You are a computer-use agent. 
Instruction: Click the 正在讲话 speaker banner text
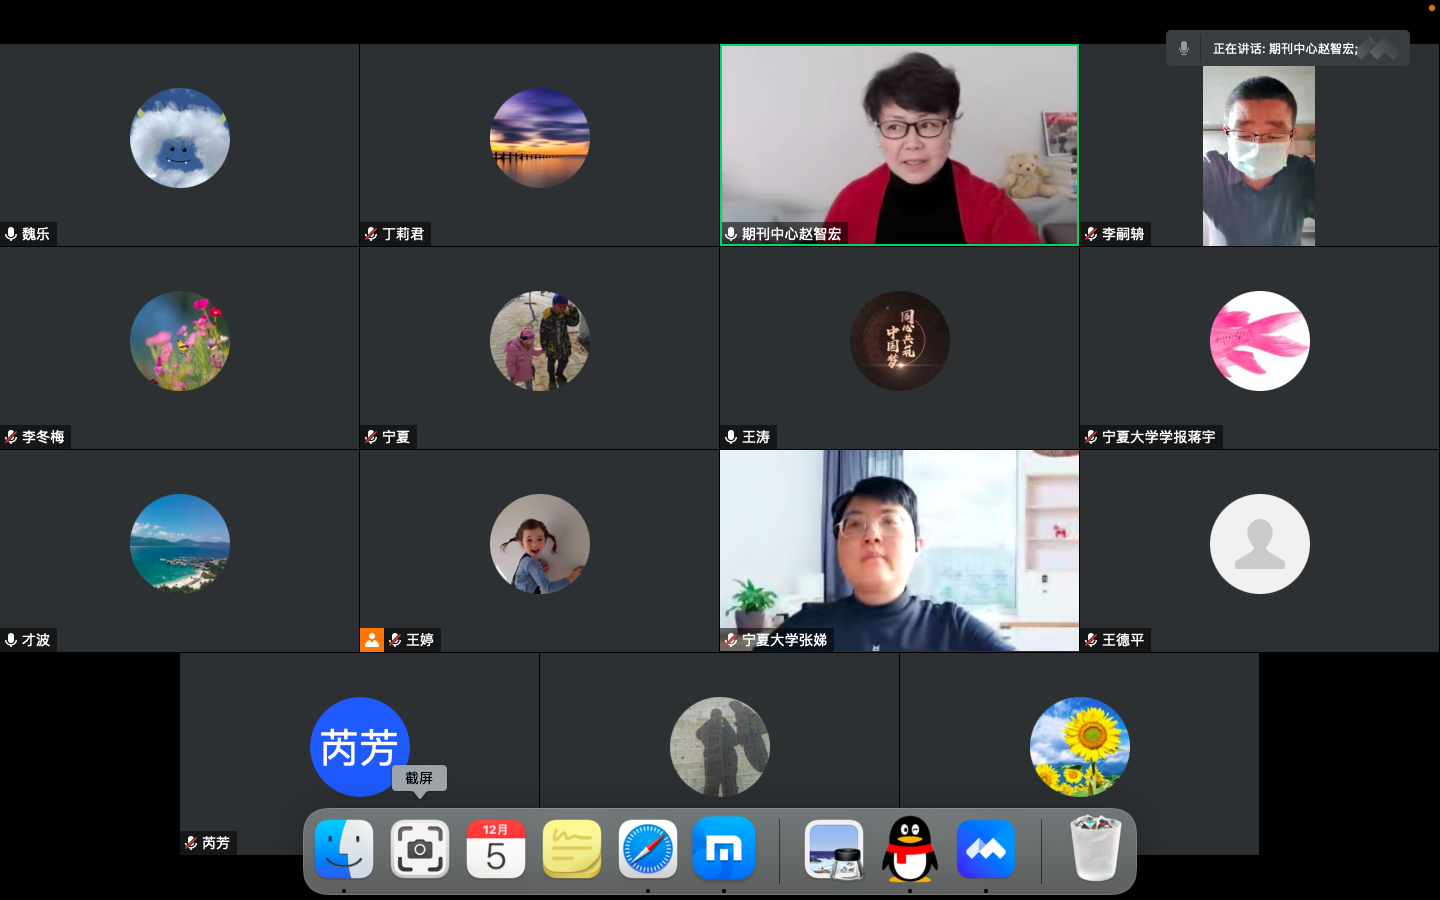(1285, 48)
